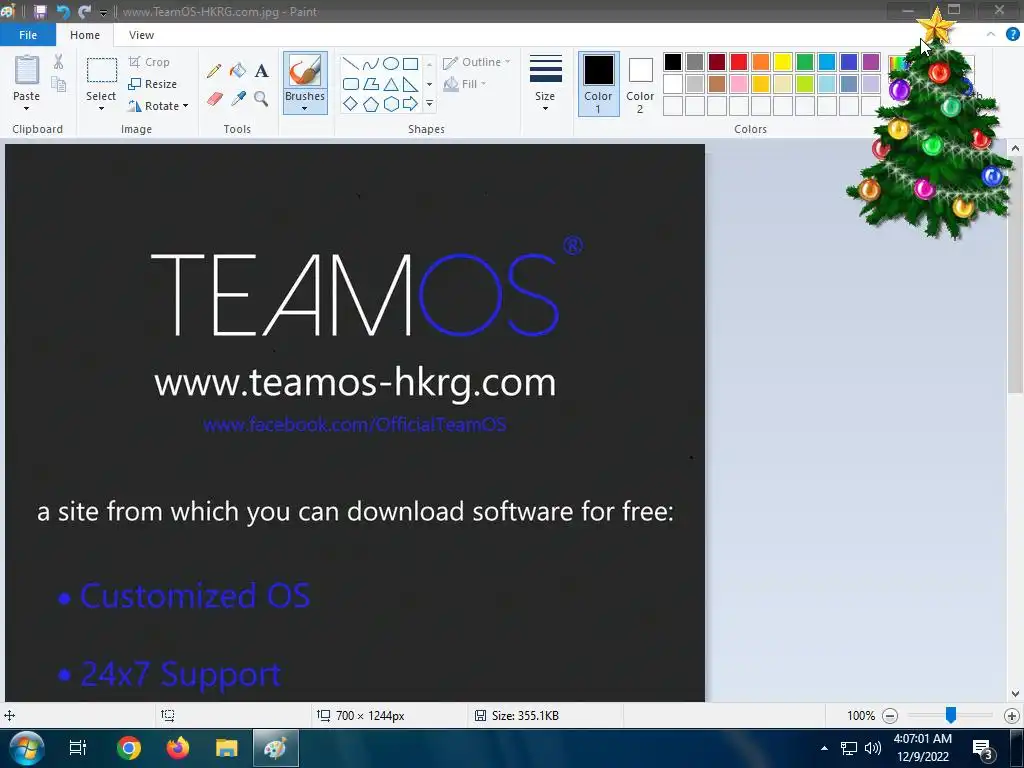Click the Paste clipboard icon

click(x=27, y=70)
